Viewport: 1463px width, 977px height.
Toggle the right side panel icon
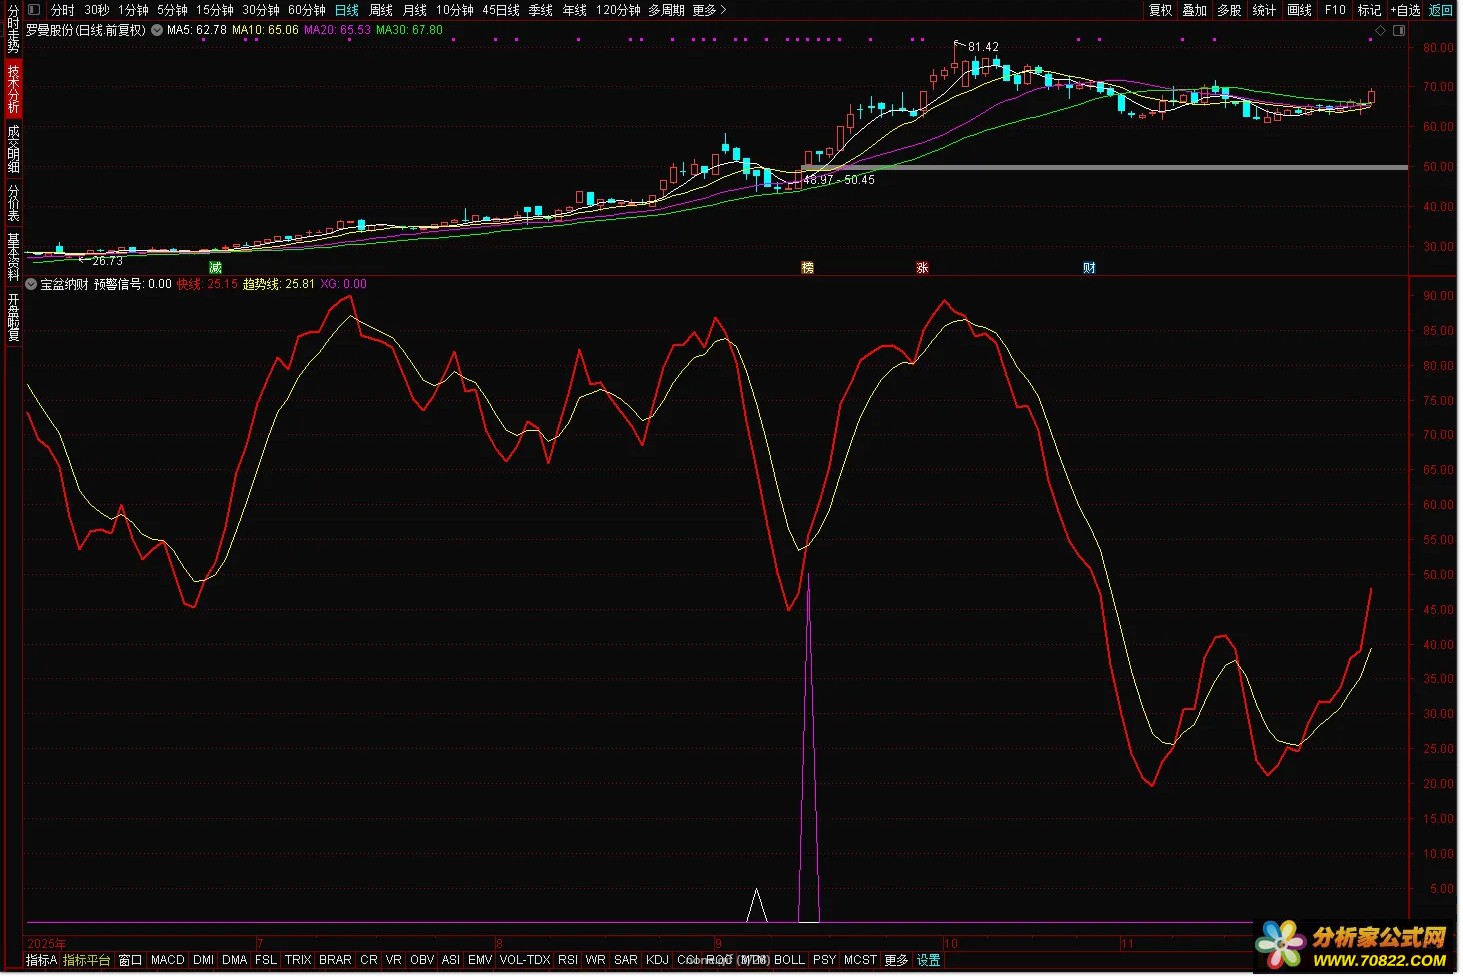1399,30
